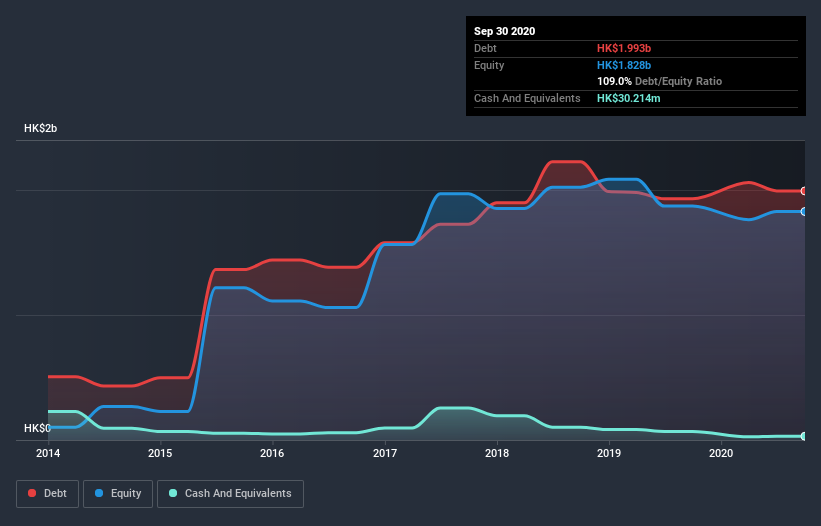Click the 109.0% Debt/Equity Ratio text
The image size is (821, 526).
coord(659,81)
